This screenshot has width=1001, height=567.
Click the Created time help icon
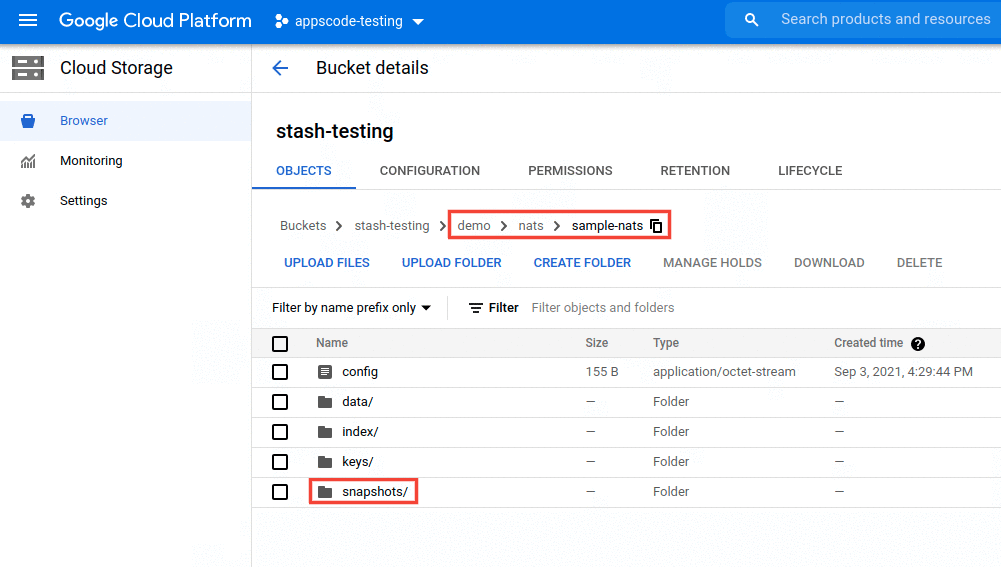pyautogui.click(x=918, y=343)
